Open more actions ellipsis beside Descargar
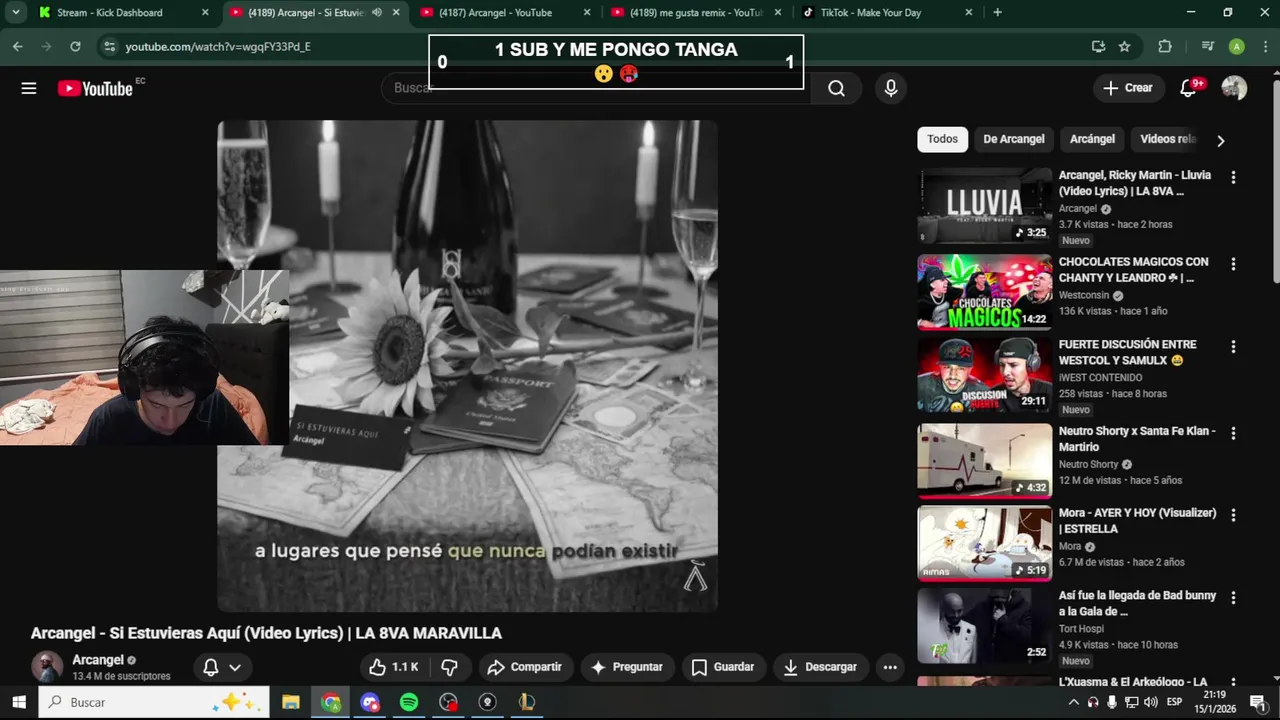The height and width of the screenshot is (720, 1280). (890, 667)
